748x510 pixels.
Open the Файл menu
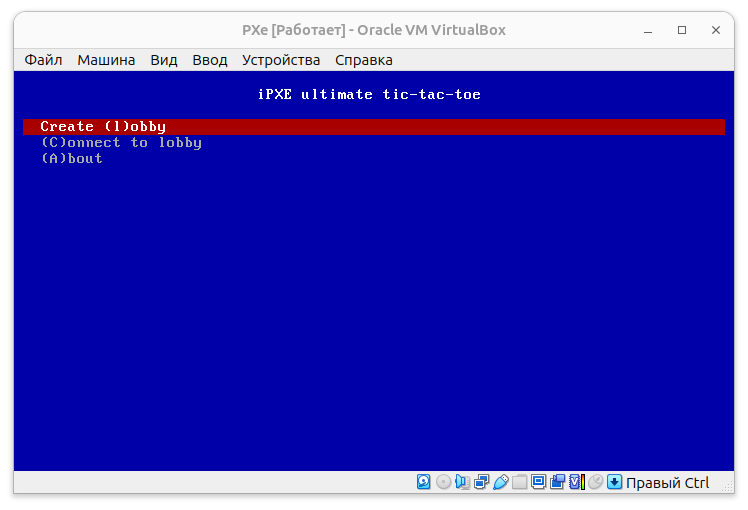(43, 60)
